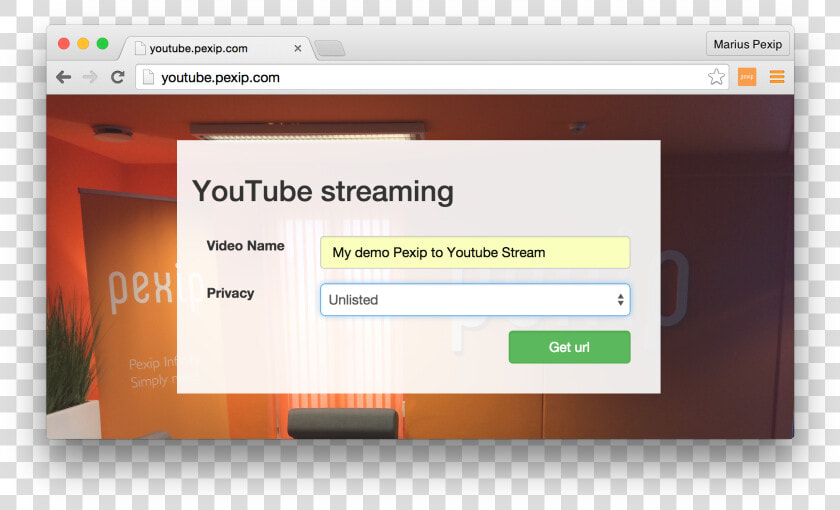Click the green maximize window button
Screen dimensions: 840x510
pyautogui.click(x=102, y=43)
